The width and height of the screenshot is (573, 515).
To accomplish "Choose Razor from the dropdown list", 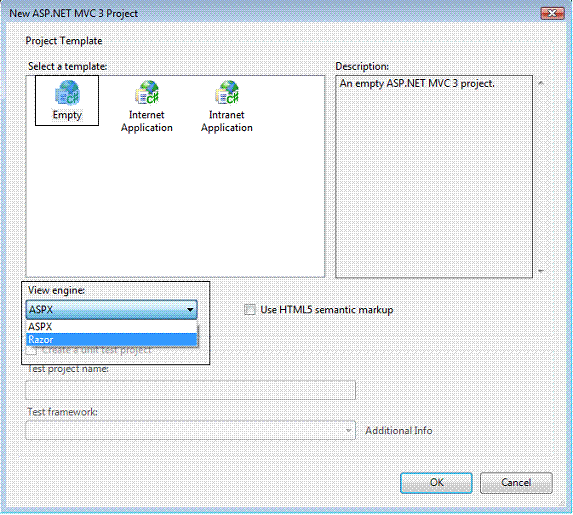I will pyautogui.click(x=111, y=340).
